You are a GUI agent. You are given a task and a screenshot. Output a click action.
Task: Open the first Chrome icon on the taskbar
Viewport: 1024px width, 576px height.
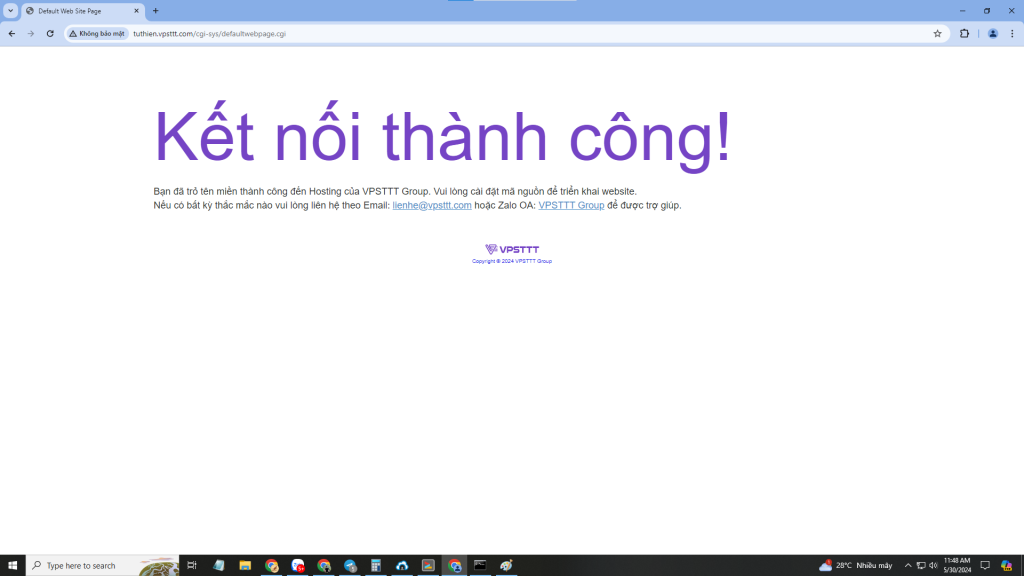272,566
